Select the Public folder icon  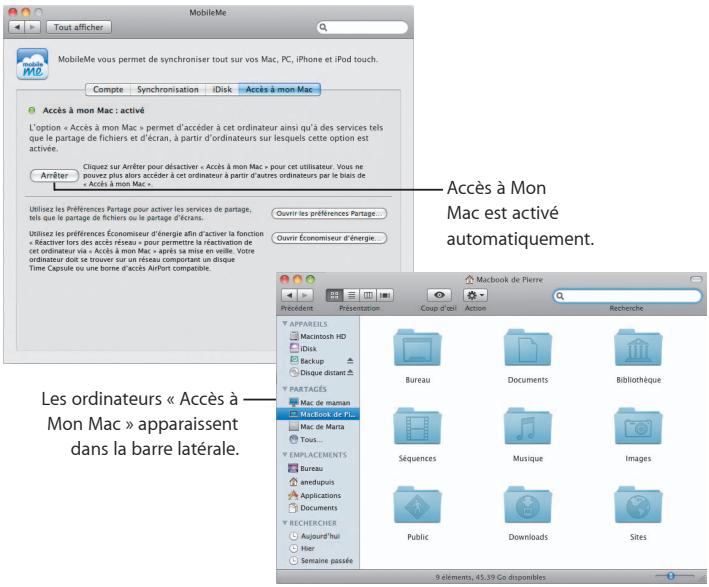coord(417,505)
